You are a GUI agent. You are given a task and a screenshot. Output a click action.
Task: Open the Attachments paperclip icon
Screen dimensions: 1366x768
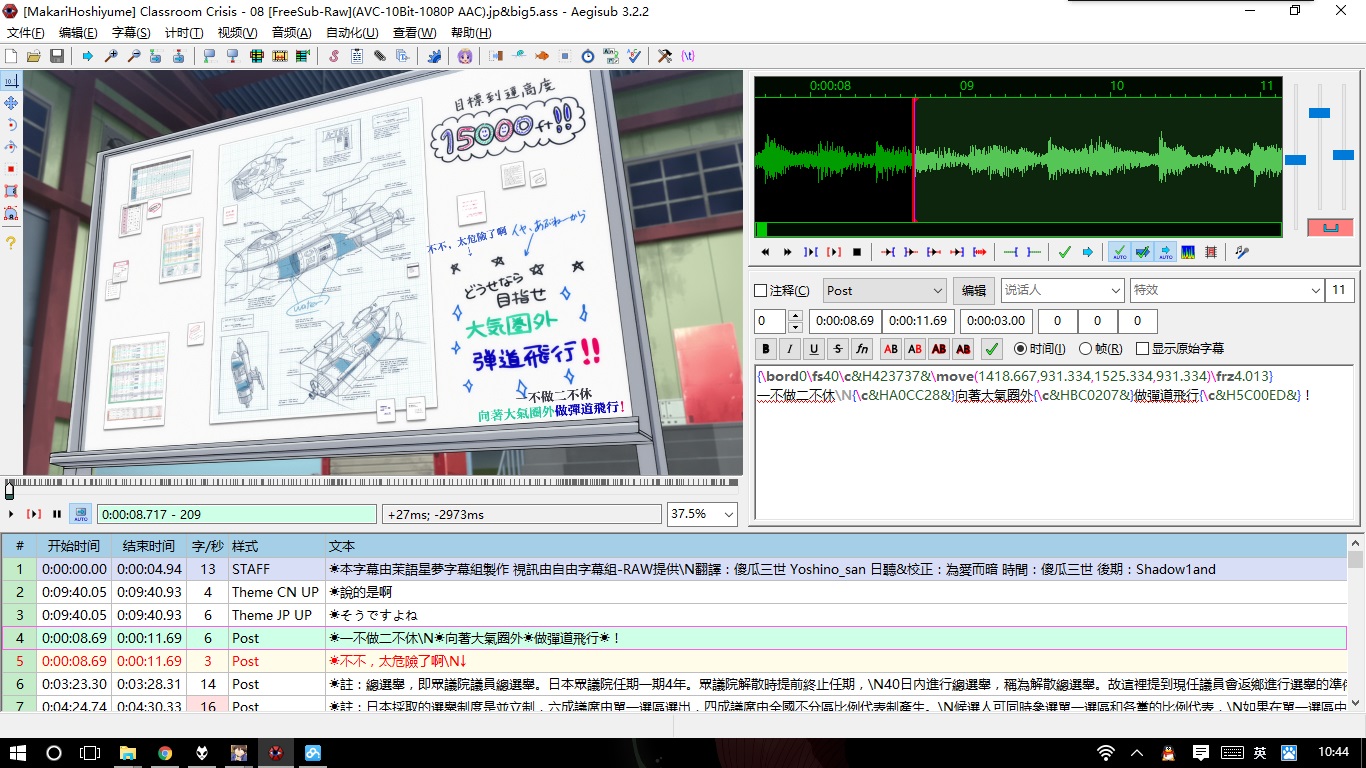pos(380,56)
